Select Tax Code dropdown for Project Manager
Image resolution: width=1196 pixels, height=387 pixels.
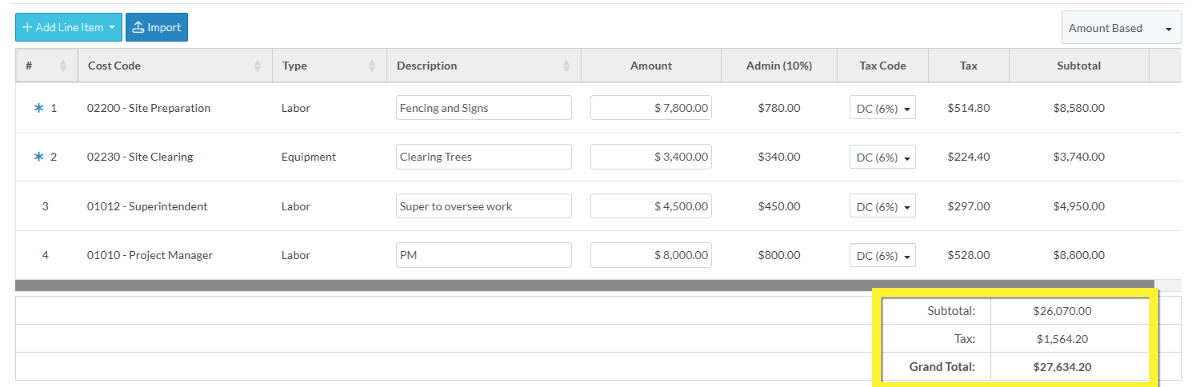(x=883, y=255)
